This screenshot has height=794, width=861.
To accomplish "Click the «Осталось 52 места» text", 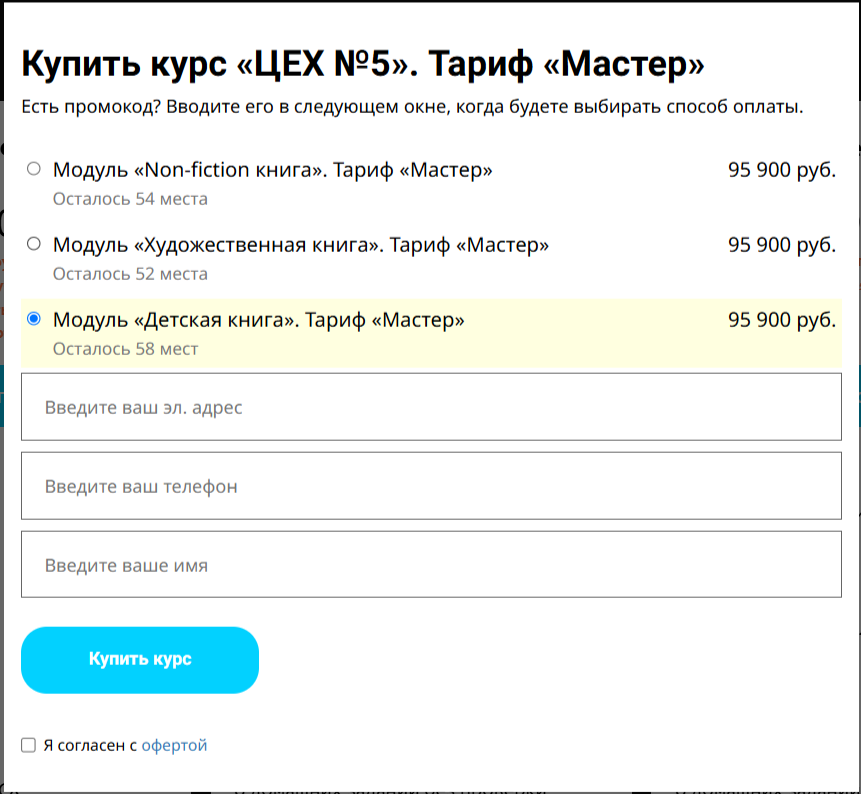I will [x=130, y=273].
